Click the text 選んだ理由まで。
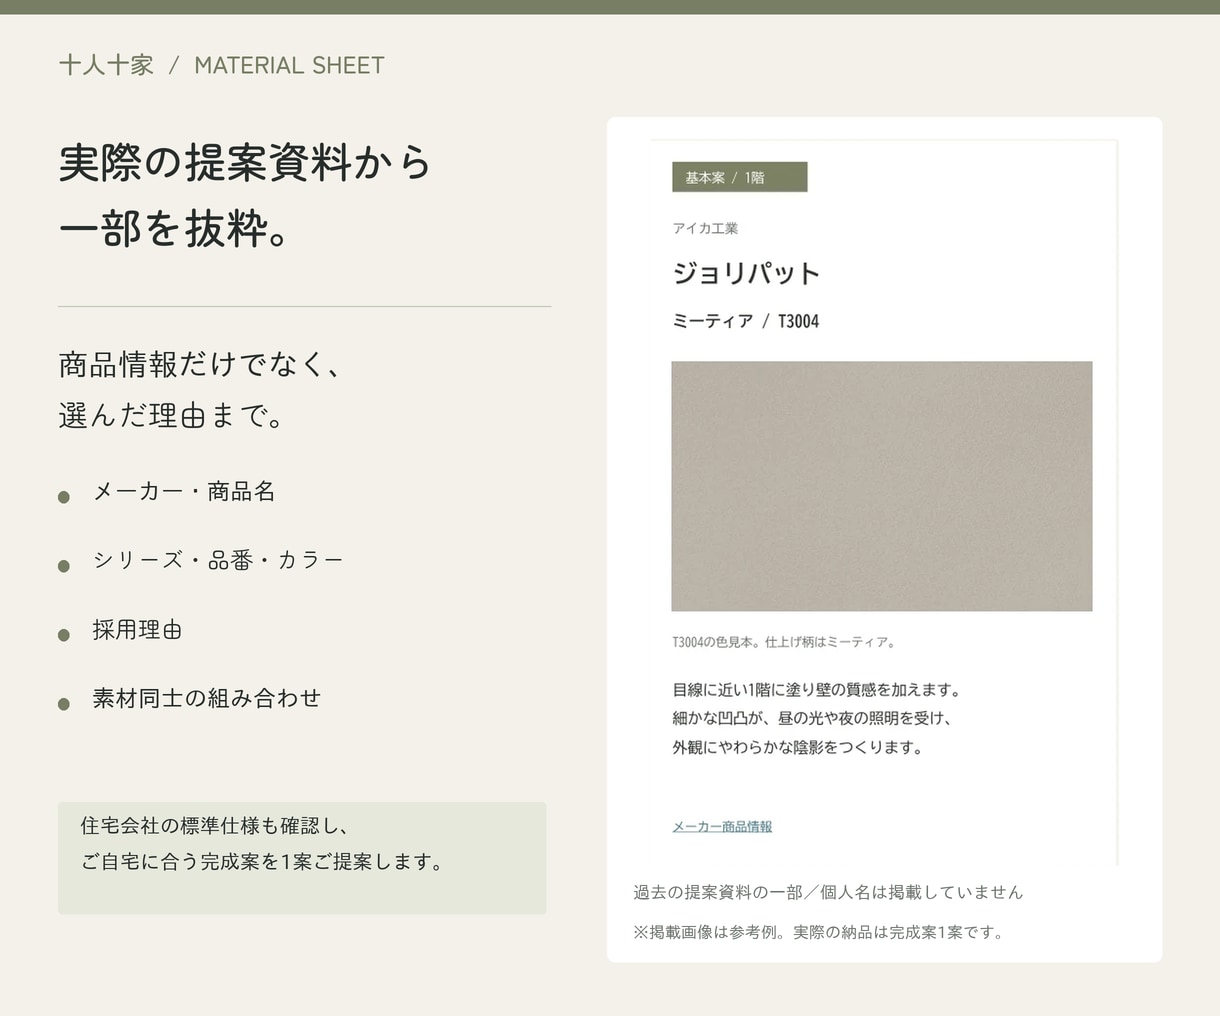The width and height of the screenshot is (1220, 1016). pyautogui.click(x=172, y=414)
